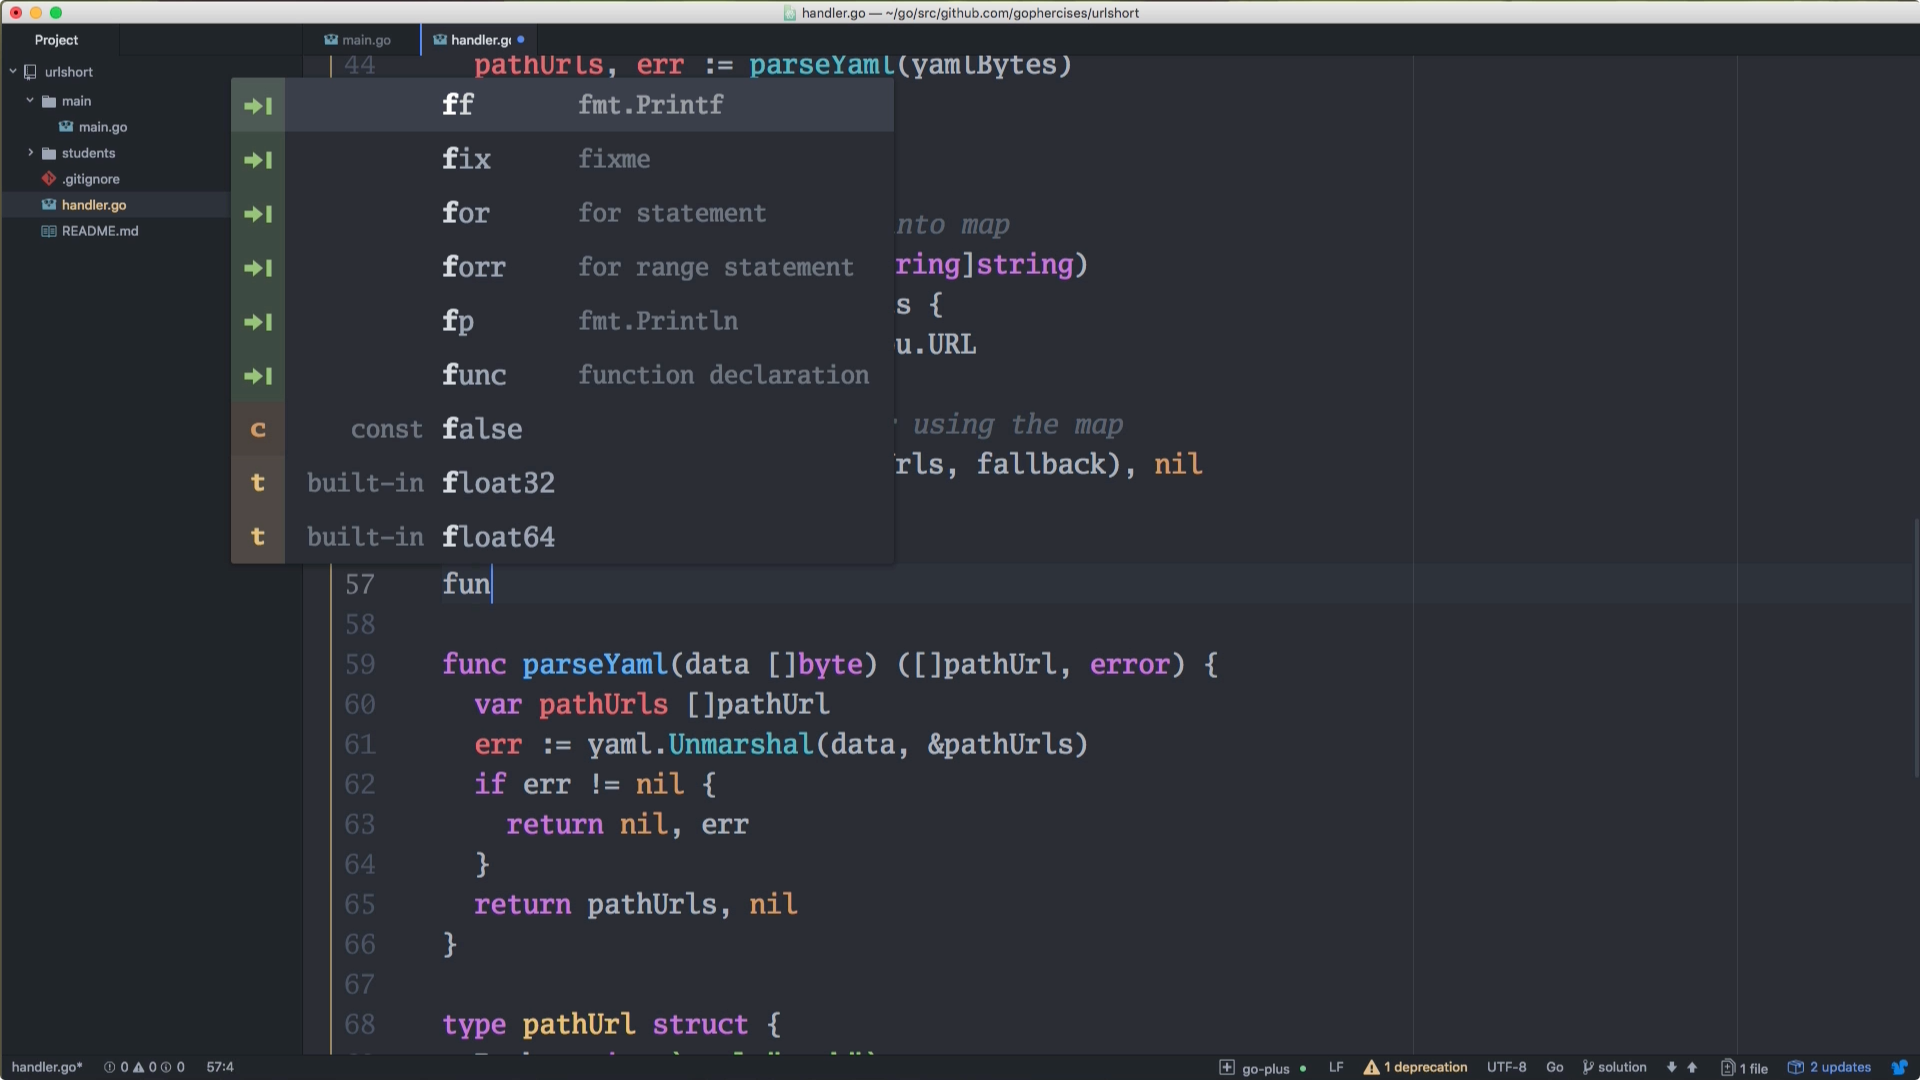Click the 'c' const icon next to 'false'
Image resolution: width=1920 pixels, height=1080 pixels.
(x=258, y=429)
